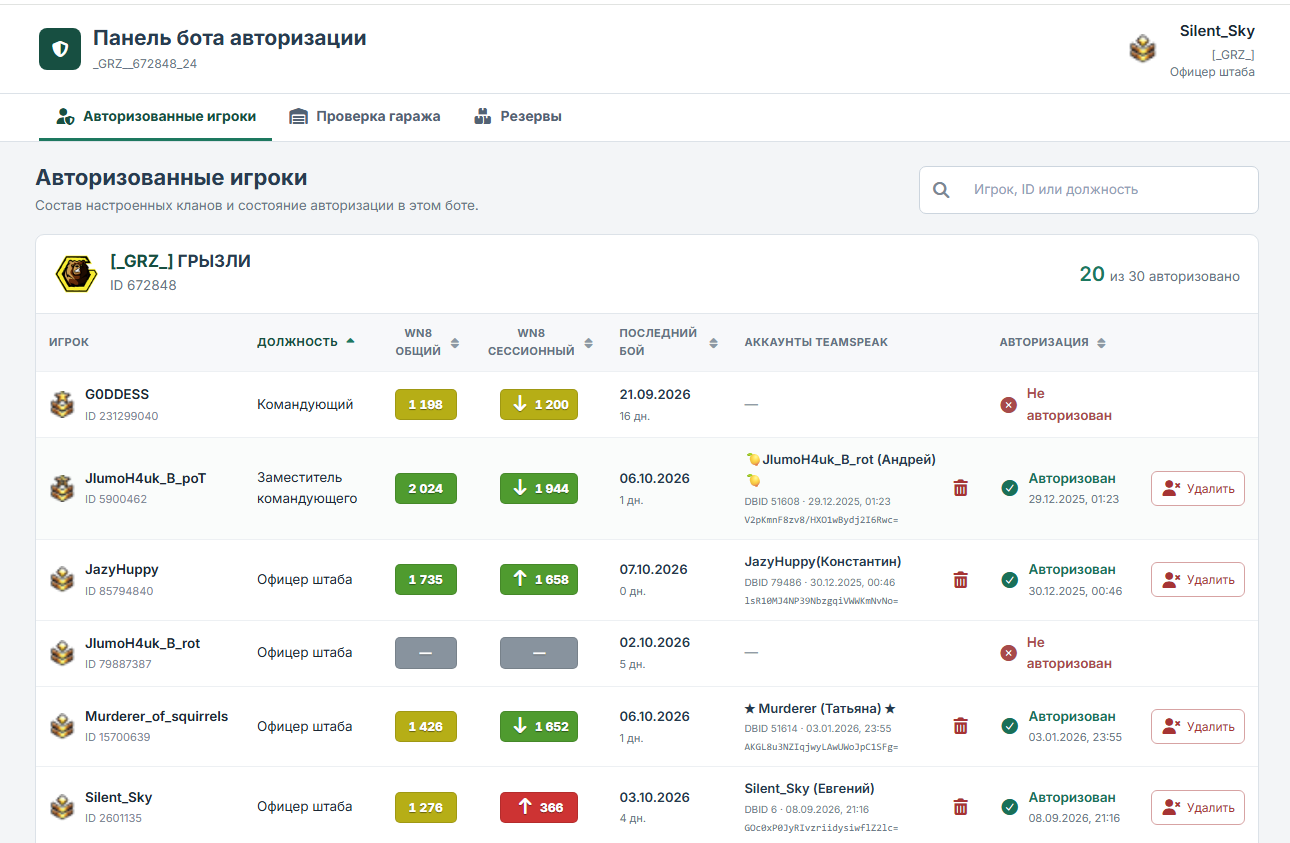The width and height of the screenshot is (1290, 843).
Task: Delete TeamSpeak account of JlumoH4uk_B_poT via trash icon
Action: (961, 488)
